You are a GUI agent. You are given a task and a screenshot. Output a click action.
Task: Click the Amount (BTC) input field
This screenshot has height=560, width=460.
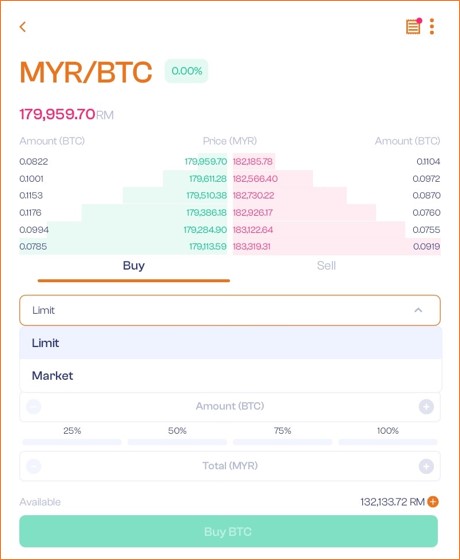tap(230, 406)
